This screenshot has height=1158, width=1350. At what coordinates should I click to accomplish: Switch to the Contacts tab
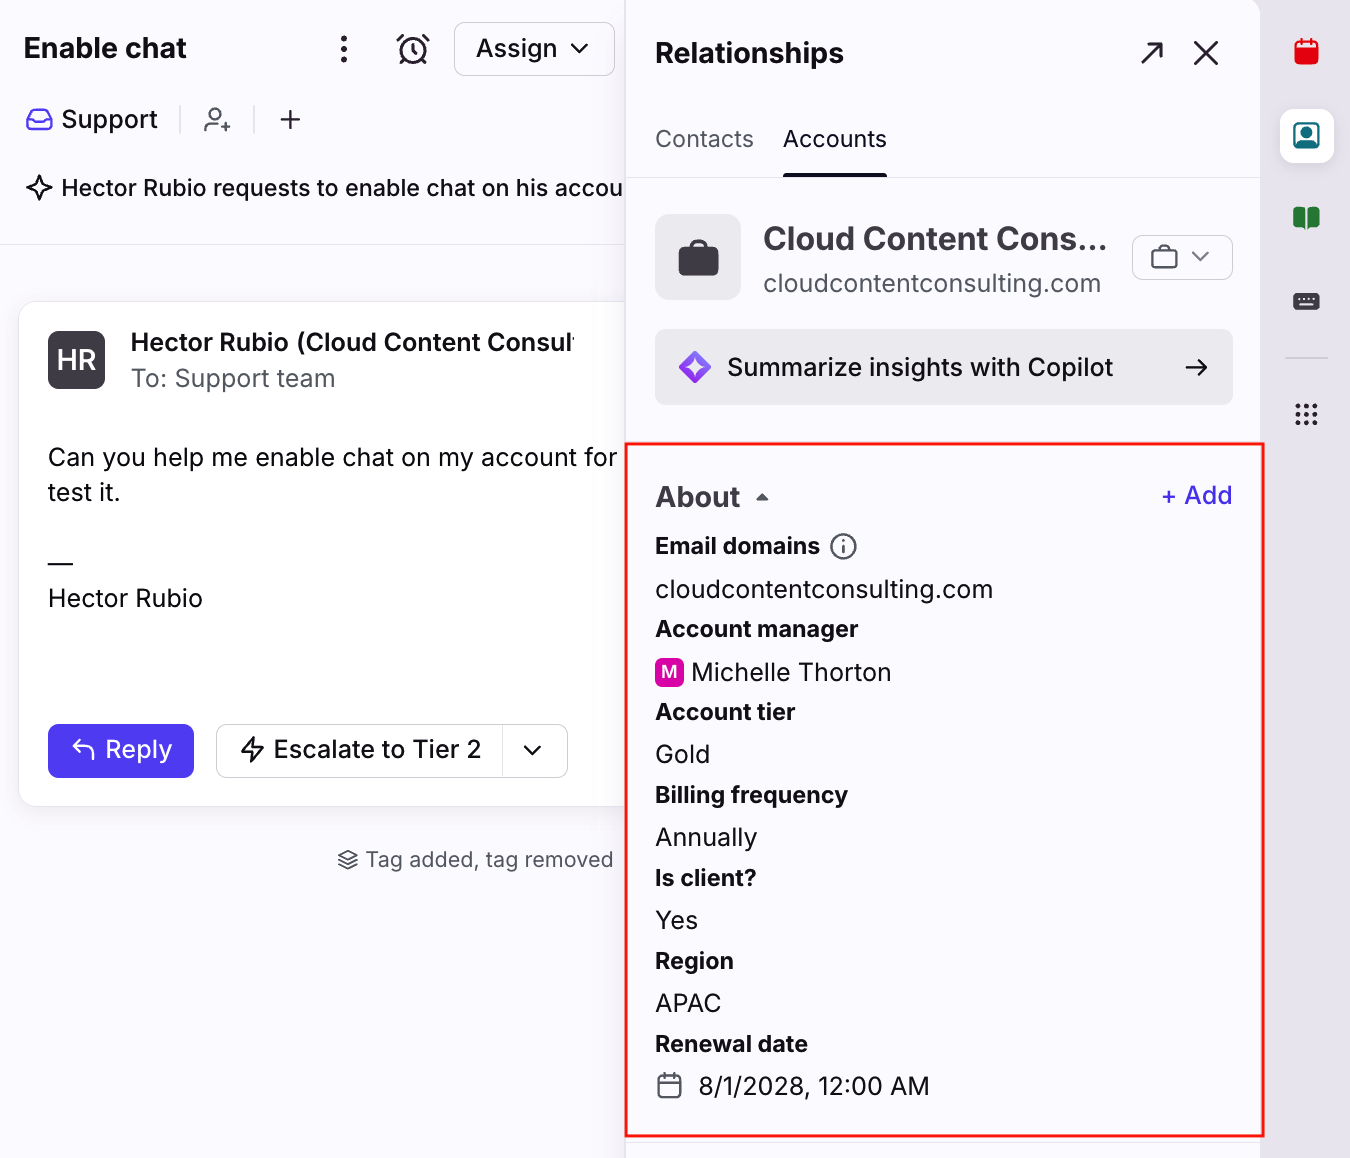704,139
